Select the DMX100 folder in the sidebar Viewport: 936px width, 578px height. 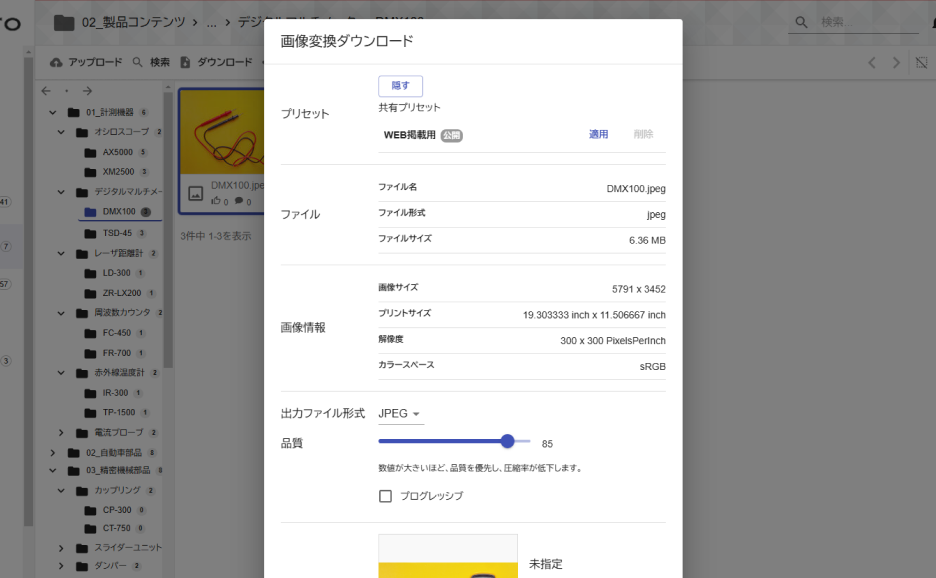pyautogui.click(x=119, y=211)
